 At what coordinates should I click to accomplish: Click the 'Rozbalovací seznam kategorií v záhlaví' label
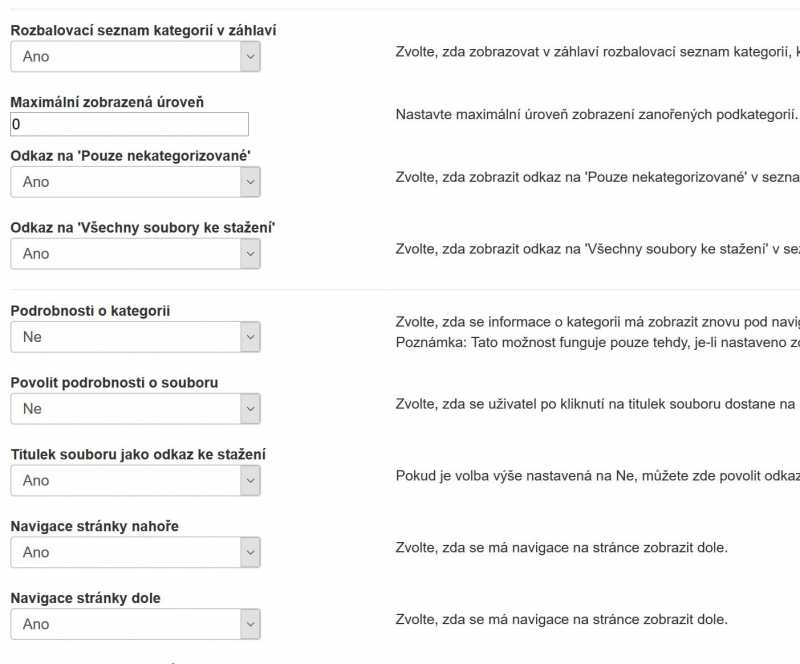pos(143,31)
